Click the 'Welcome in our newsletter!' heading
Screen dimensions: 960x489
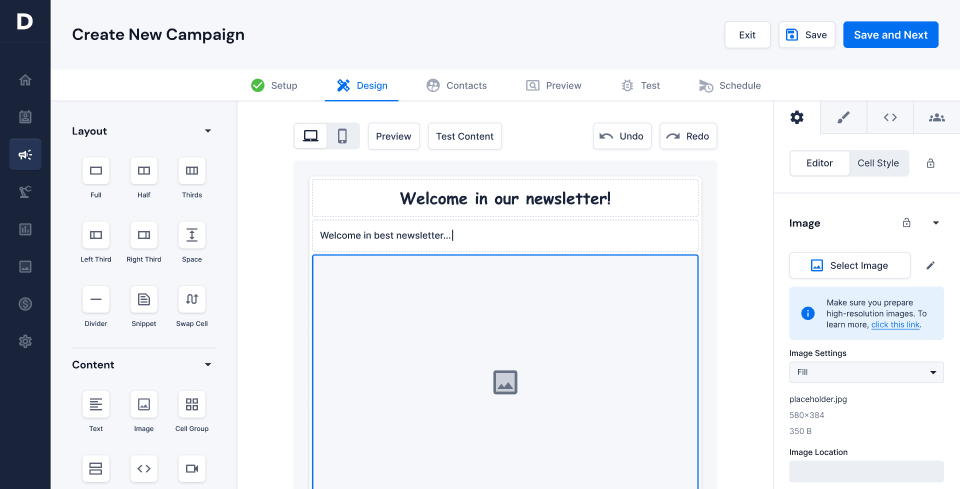(505, 198)
